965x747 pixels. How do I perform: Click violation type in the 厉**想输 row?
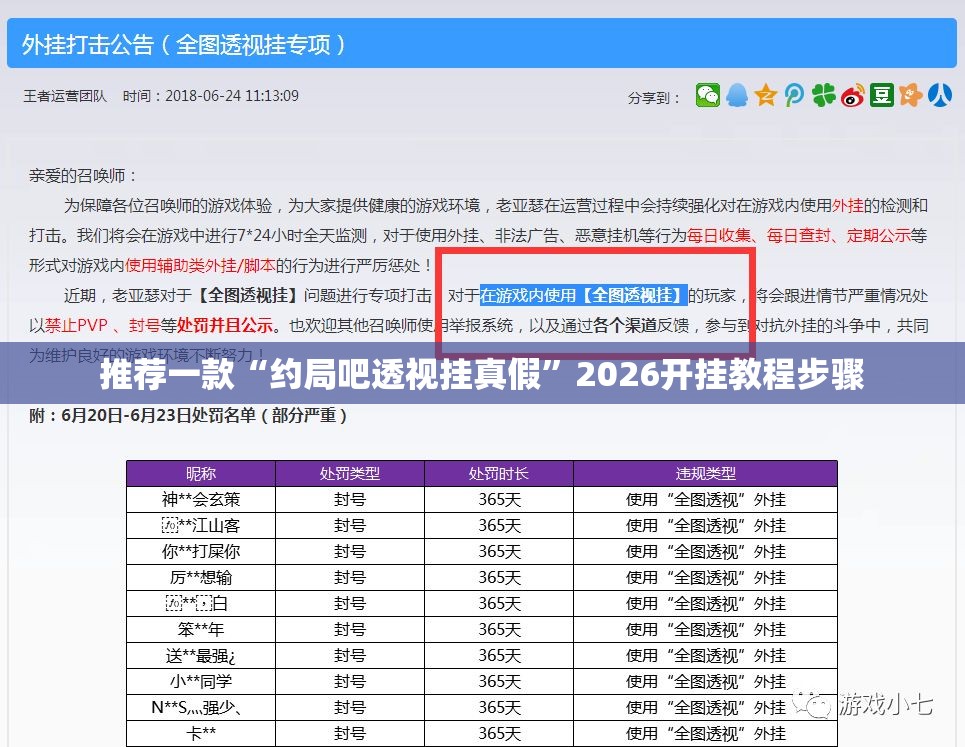coord(705,577)
